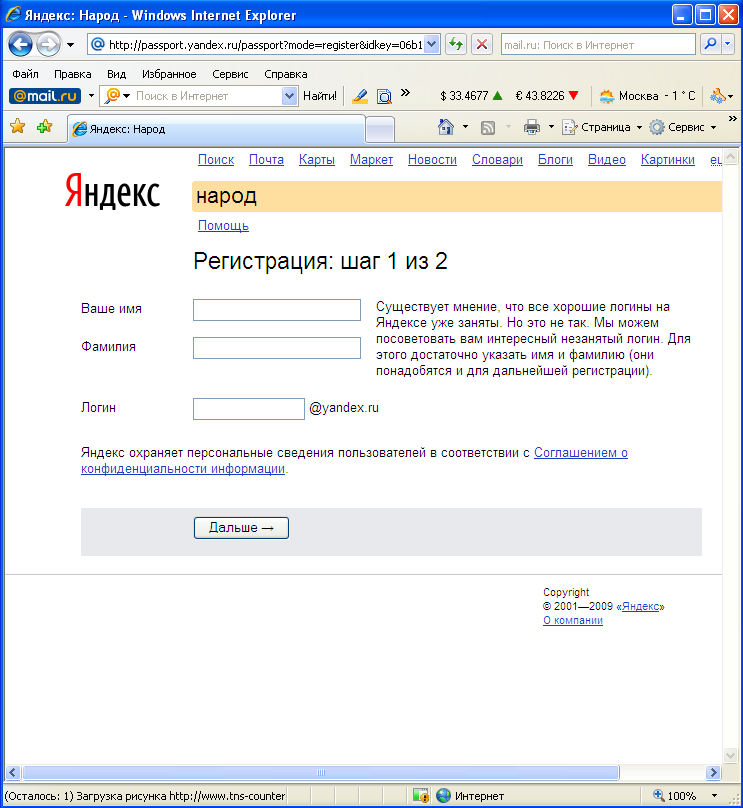The width and height of the screenshot is (743, 808).
Task: Open the Вид menu
Action: [x=116, y=74]
